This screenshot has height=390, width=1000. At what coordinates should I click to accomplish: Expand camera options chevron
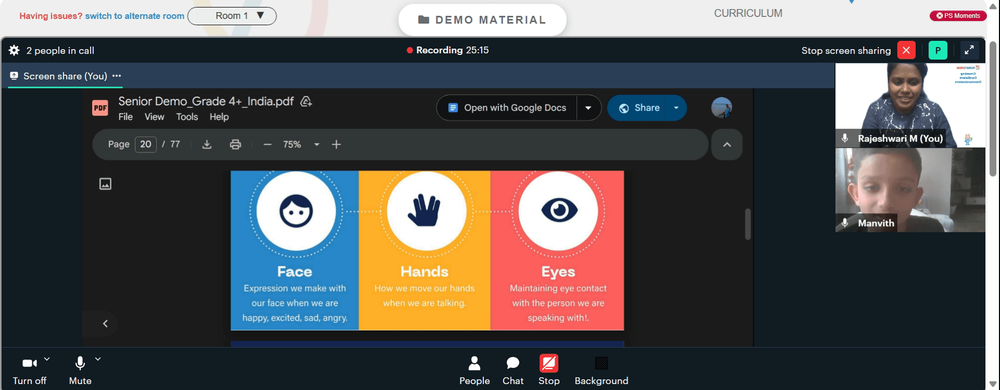coord(47,359)
